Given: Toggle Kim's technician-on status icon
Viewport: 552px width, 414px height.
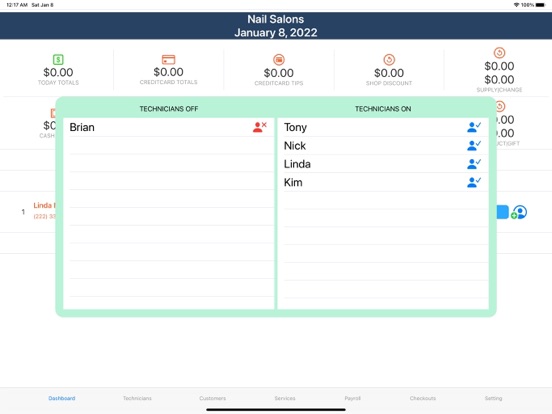Looking at the screenshot, I should [x=474, y=182].
